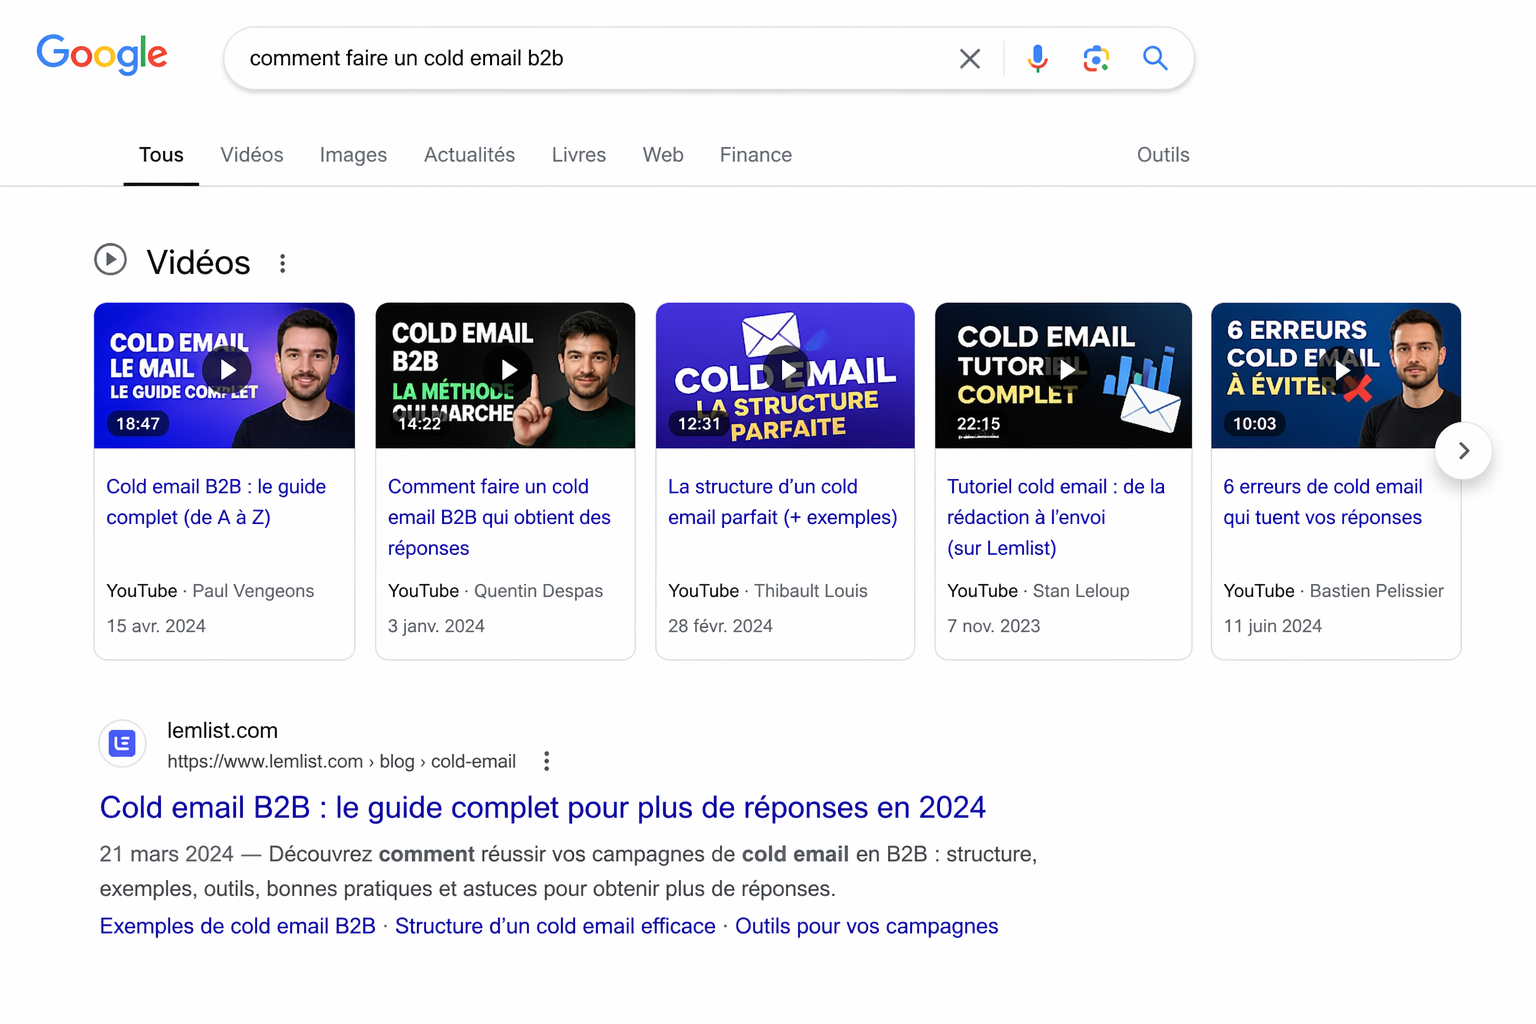
Task: Click 'YouTube · Paul Vengeons' source text
Action: click(210, 591)
